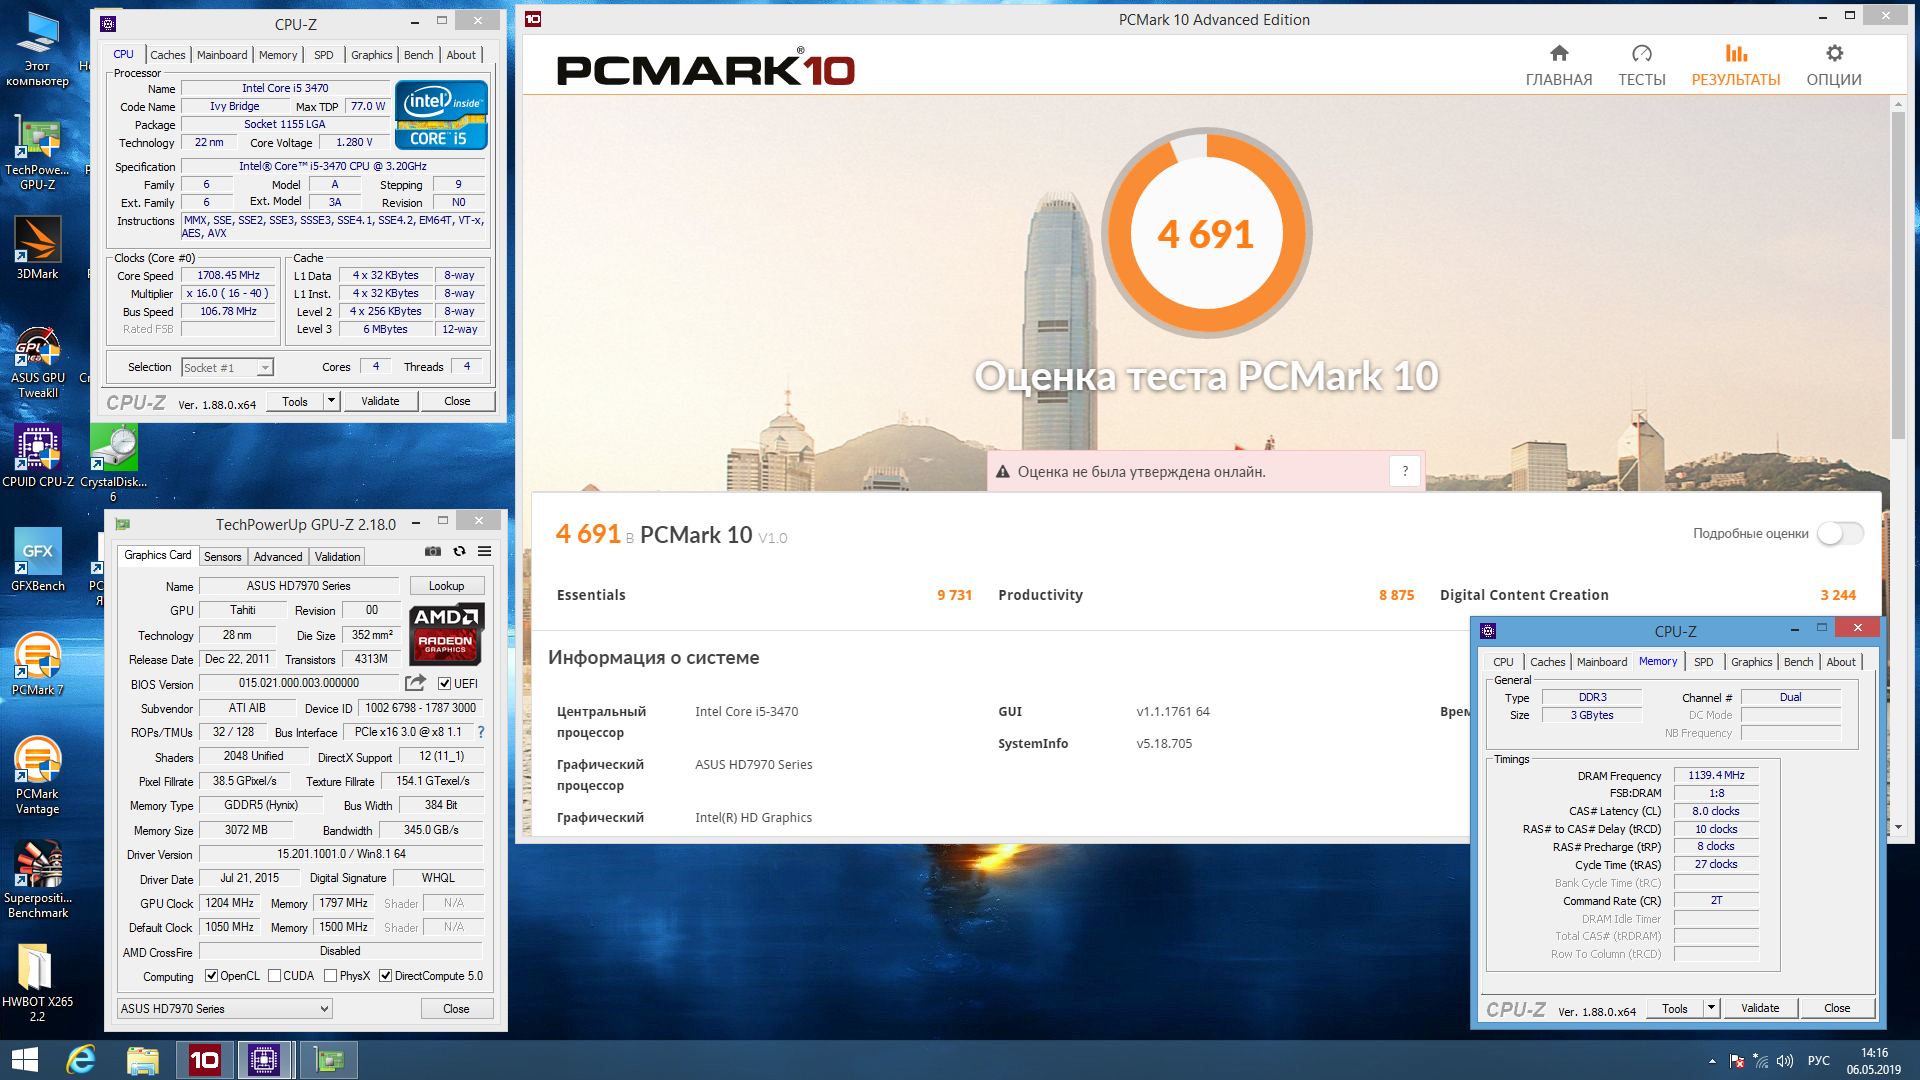Click GPU-Z screenshot camera icon
This screenshot has height=1080, width=1920.
(x=433, y=551)
